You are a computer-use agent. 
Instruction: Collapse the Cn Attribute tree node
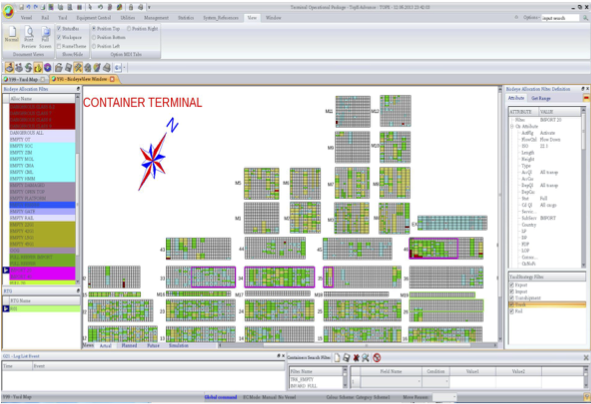click(512, 126)
